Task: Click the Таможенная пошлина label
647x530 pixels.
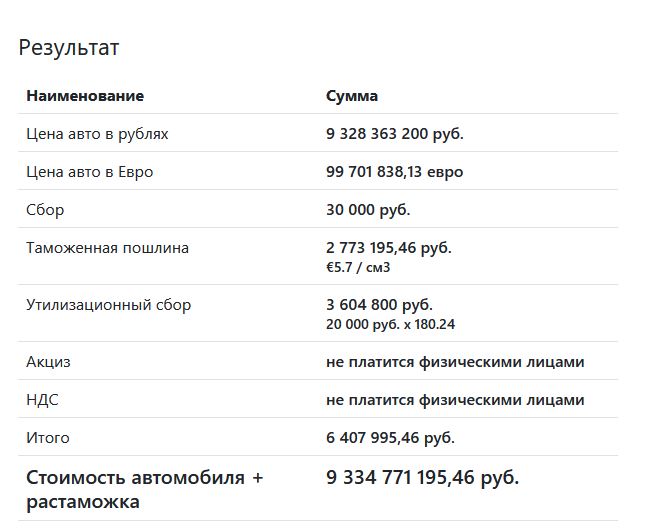Action: coord(107,248)
